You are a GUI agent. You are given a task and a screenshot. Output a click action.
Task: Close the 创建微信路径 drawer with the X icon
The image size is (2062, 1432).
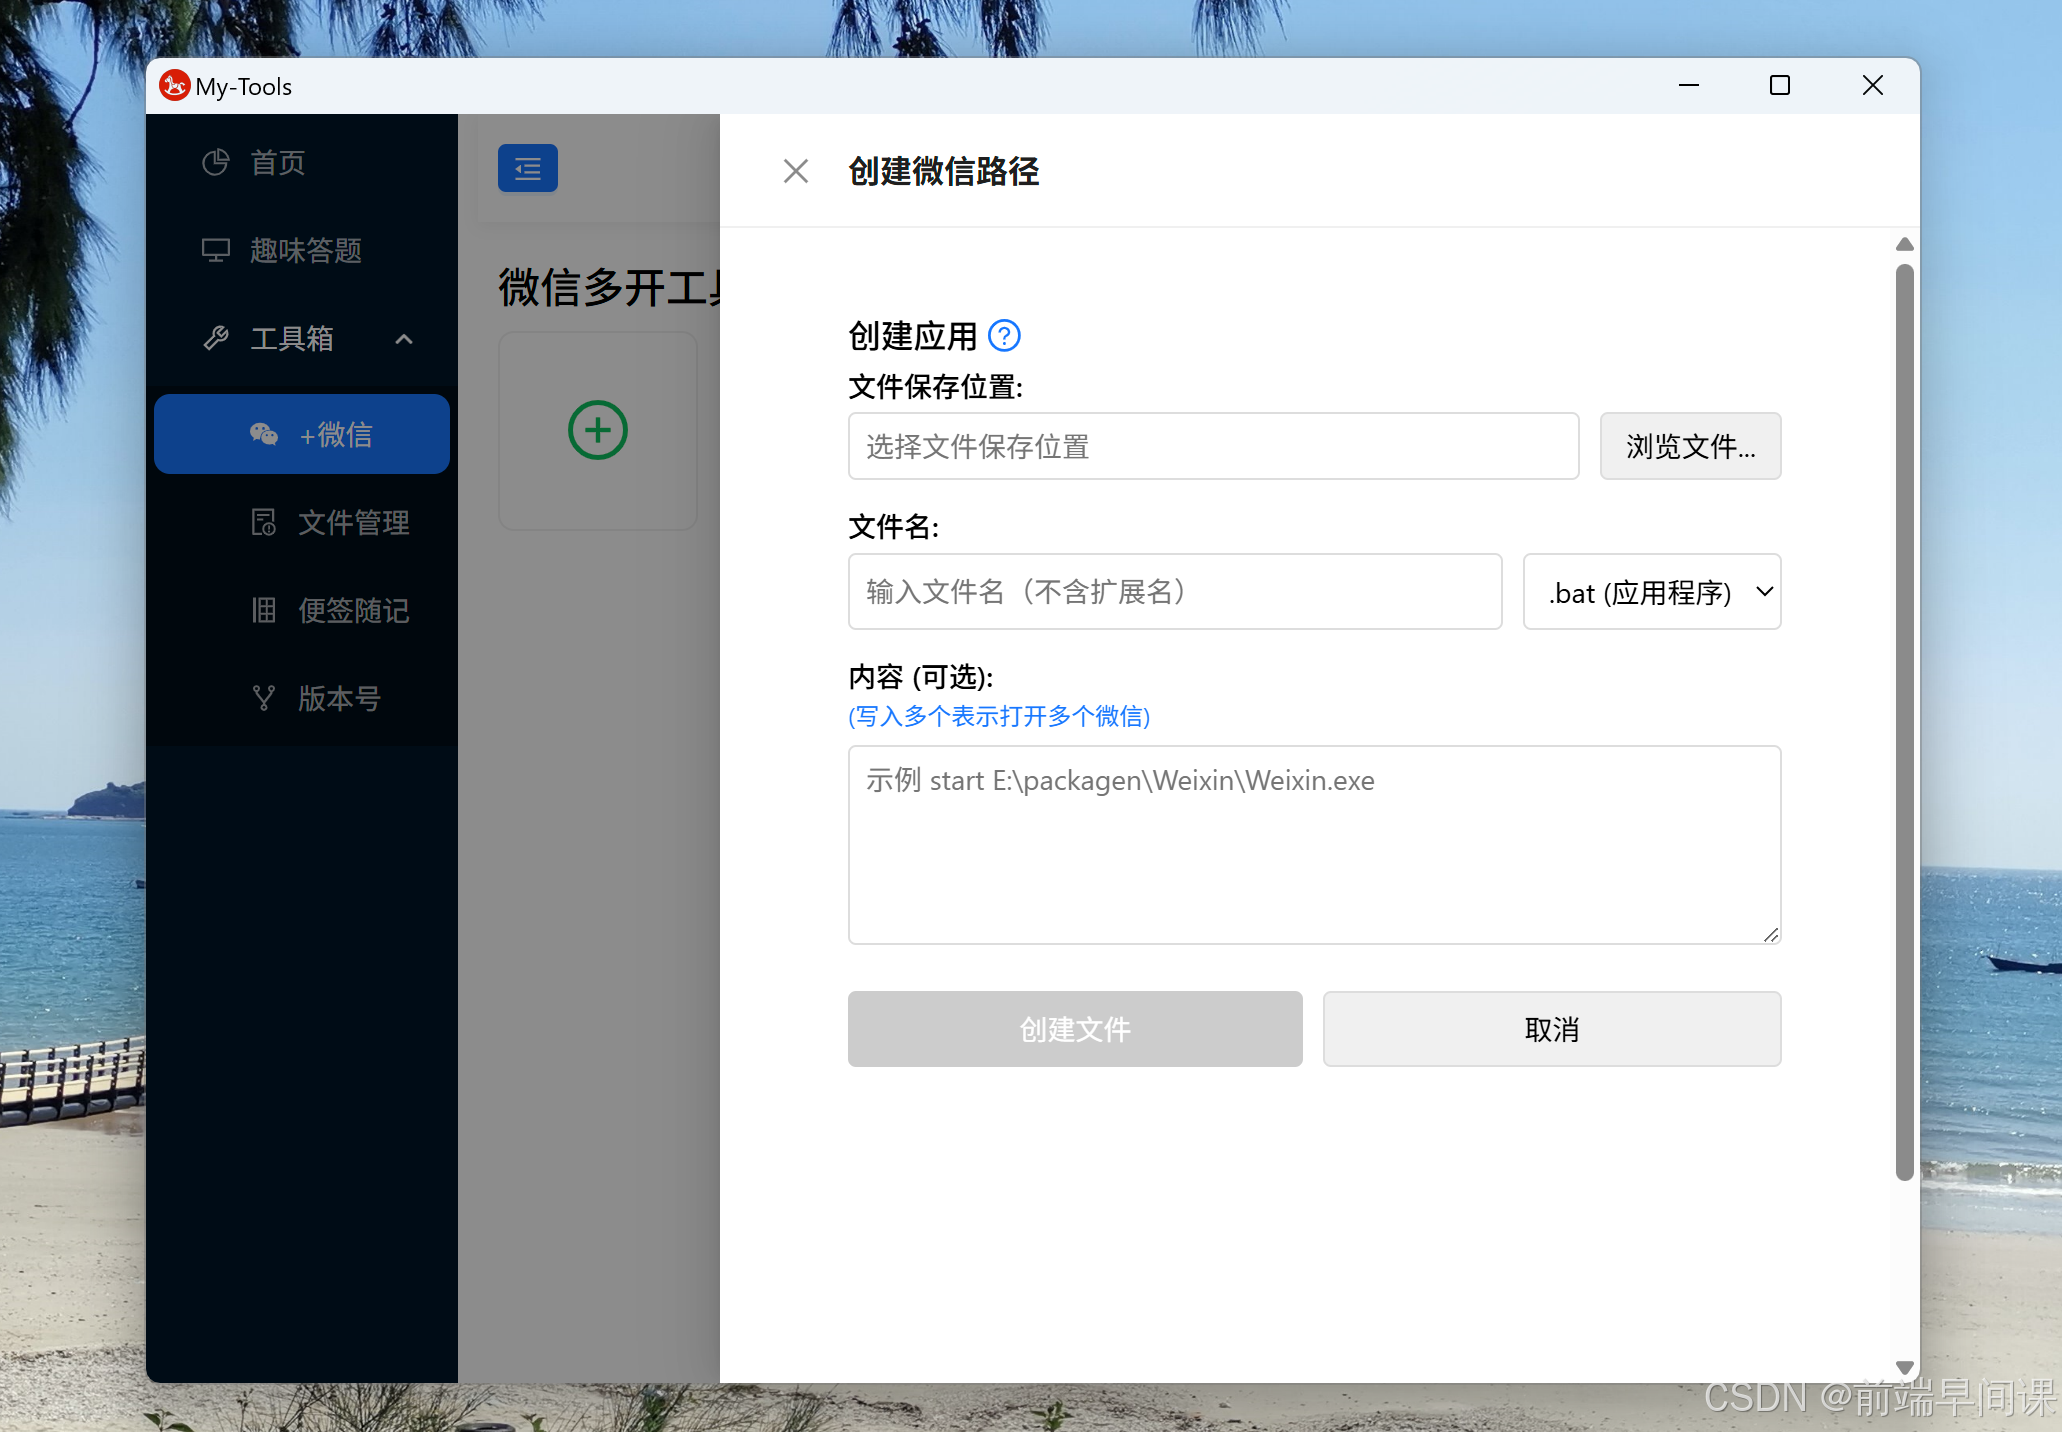click(796, 171)
